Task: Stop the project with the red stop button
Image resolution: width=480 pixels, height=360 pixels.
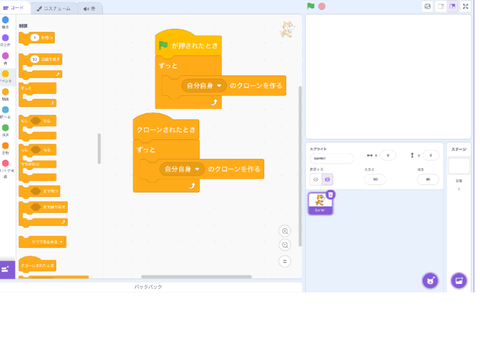Action: 322,6
